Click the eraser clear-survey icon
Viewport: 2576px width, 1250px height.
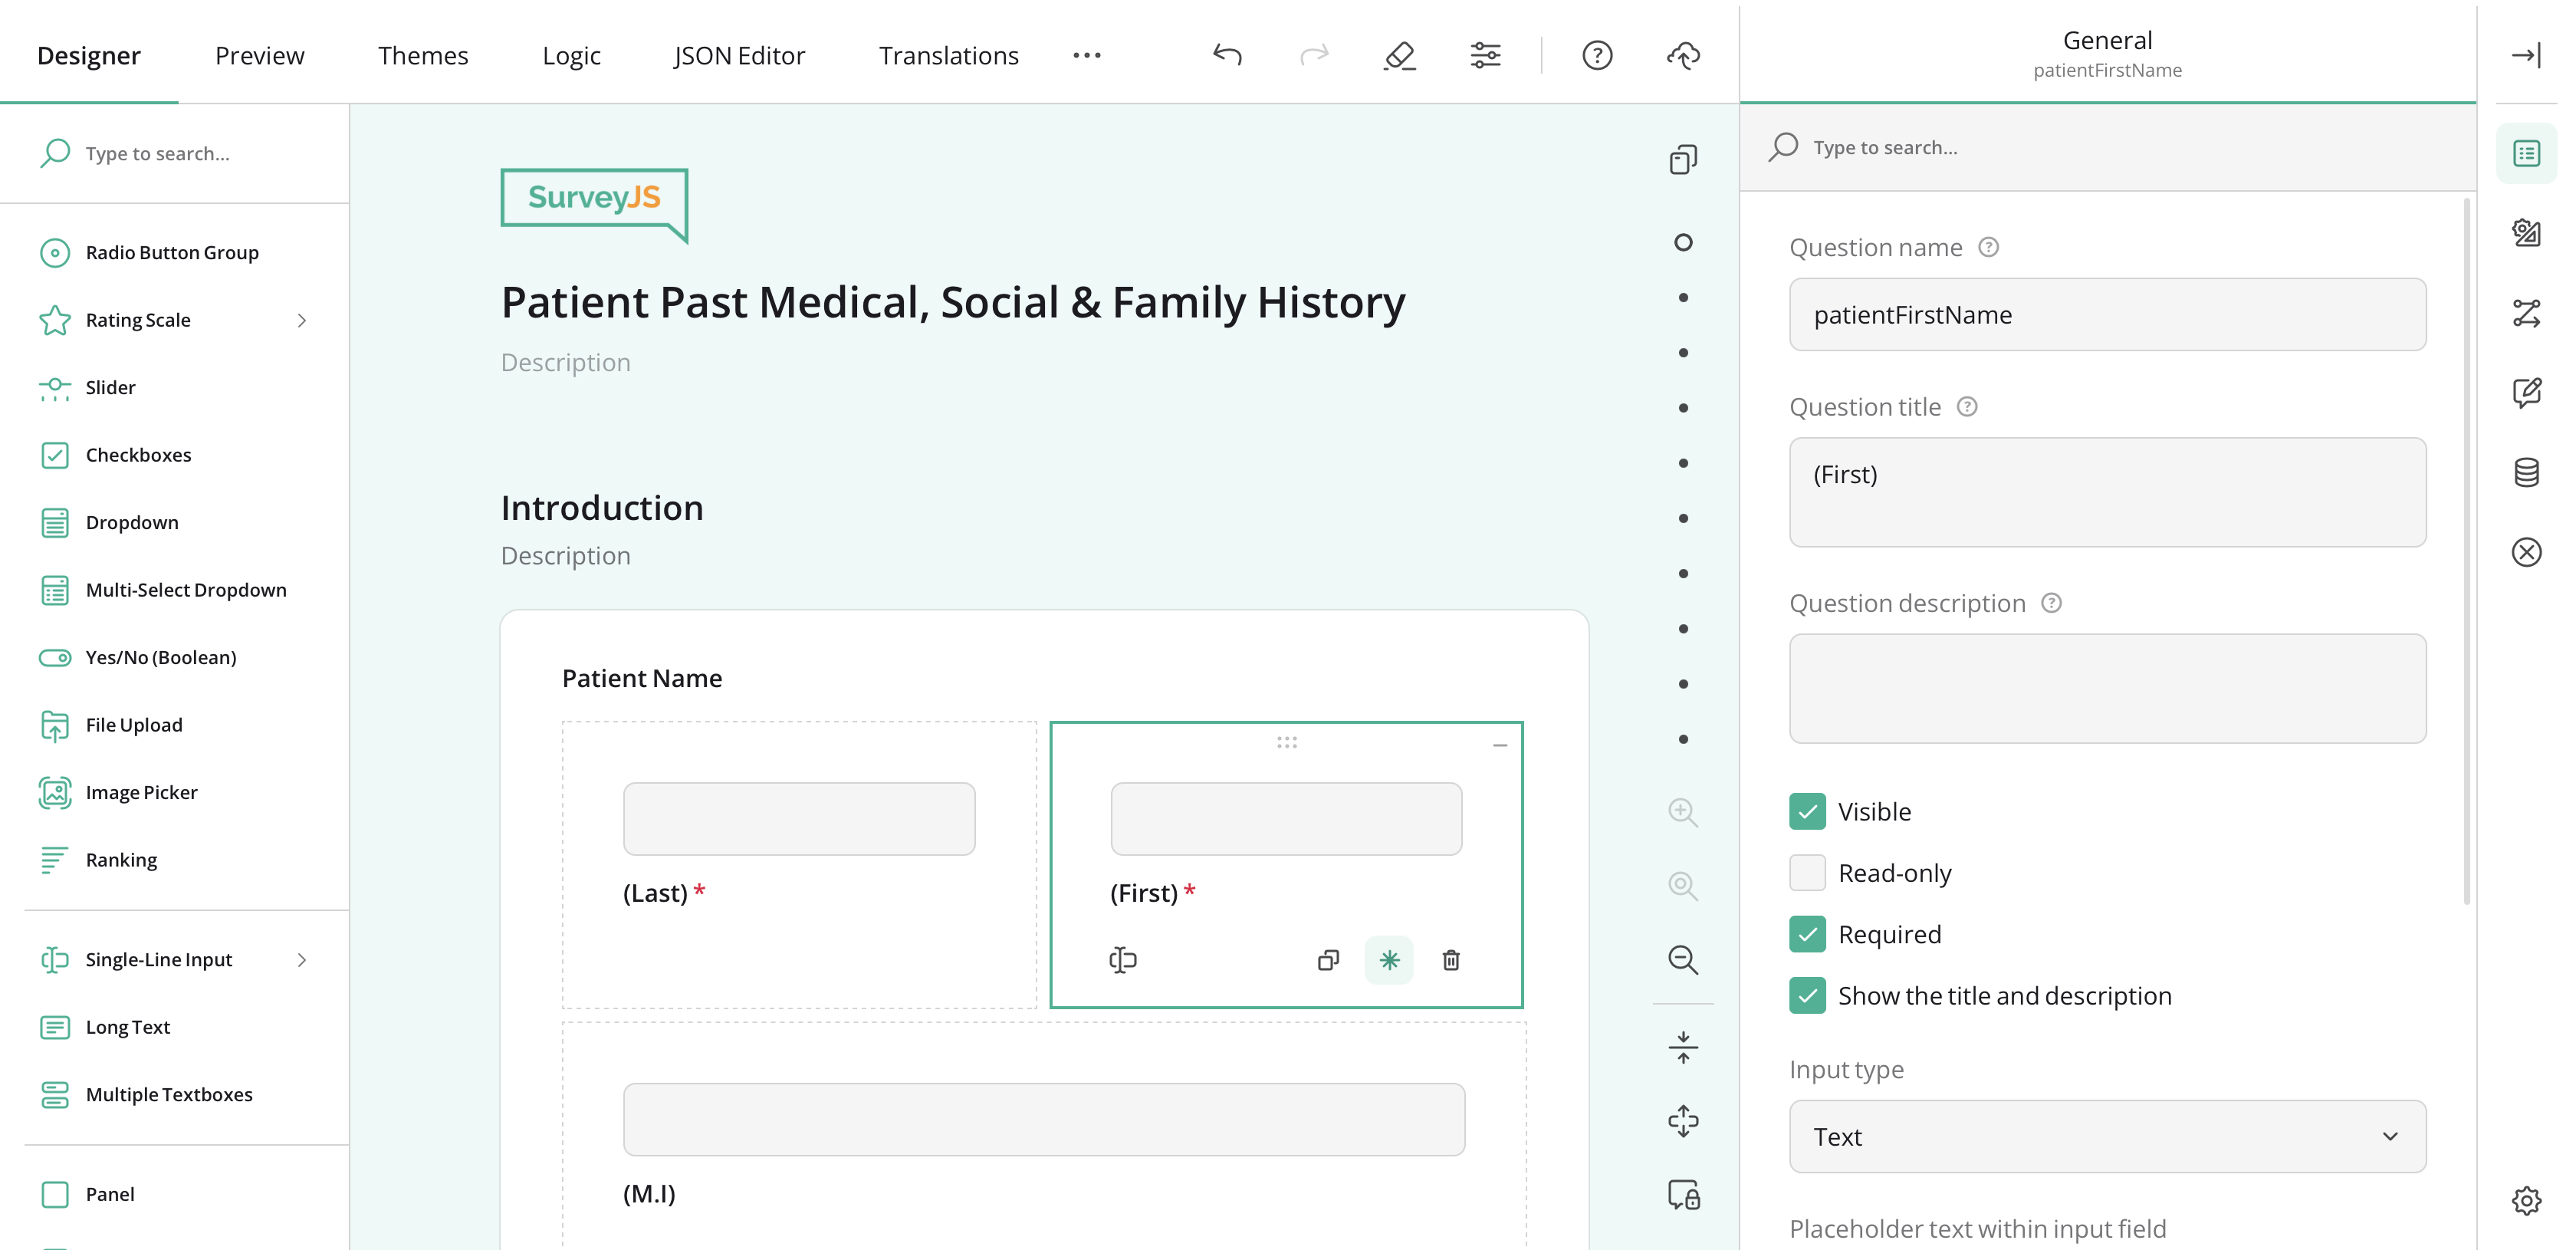1400,55
